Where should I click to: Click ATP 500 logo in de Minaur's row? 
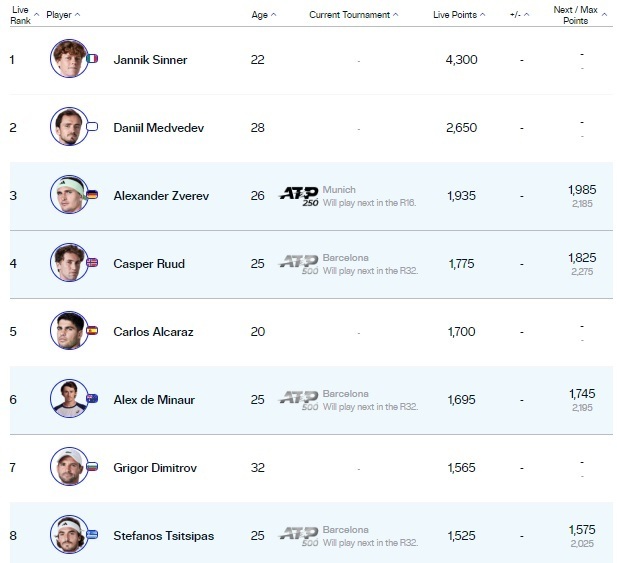pos(298,399)
